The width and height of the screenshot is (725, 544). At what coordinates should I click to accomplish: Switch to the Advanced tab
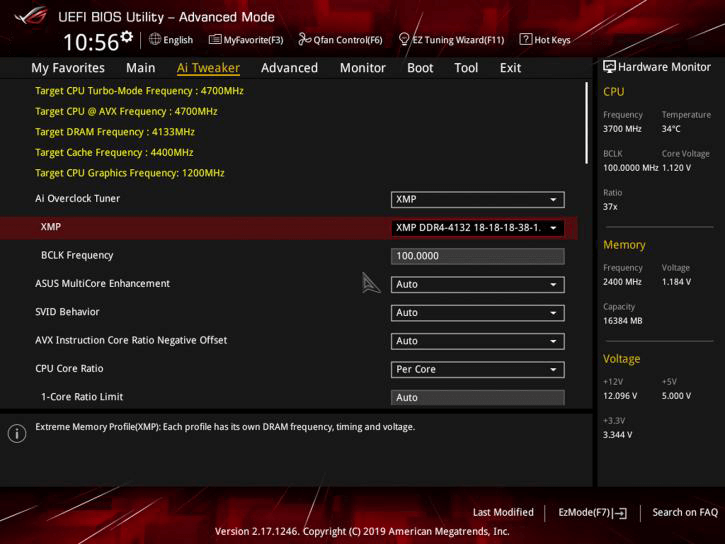[289, 68]
